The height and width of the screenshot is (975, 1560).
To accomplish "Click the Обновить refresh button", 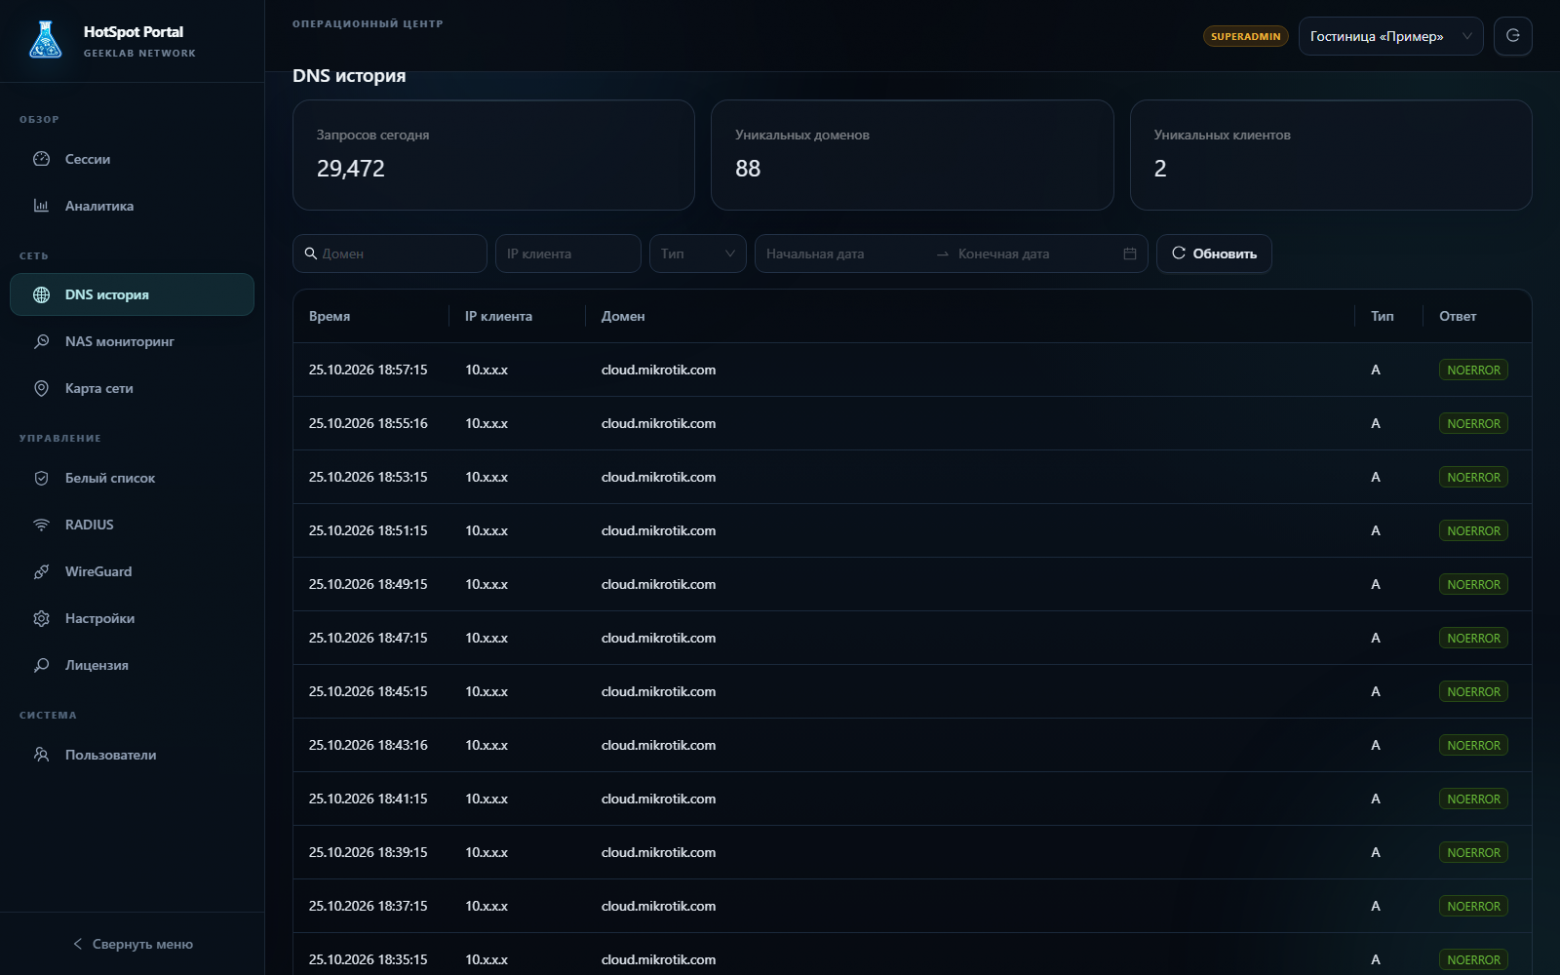I will click(1214, 254).
